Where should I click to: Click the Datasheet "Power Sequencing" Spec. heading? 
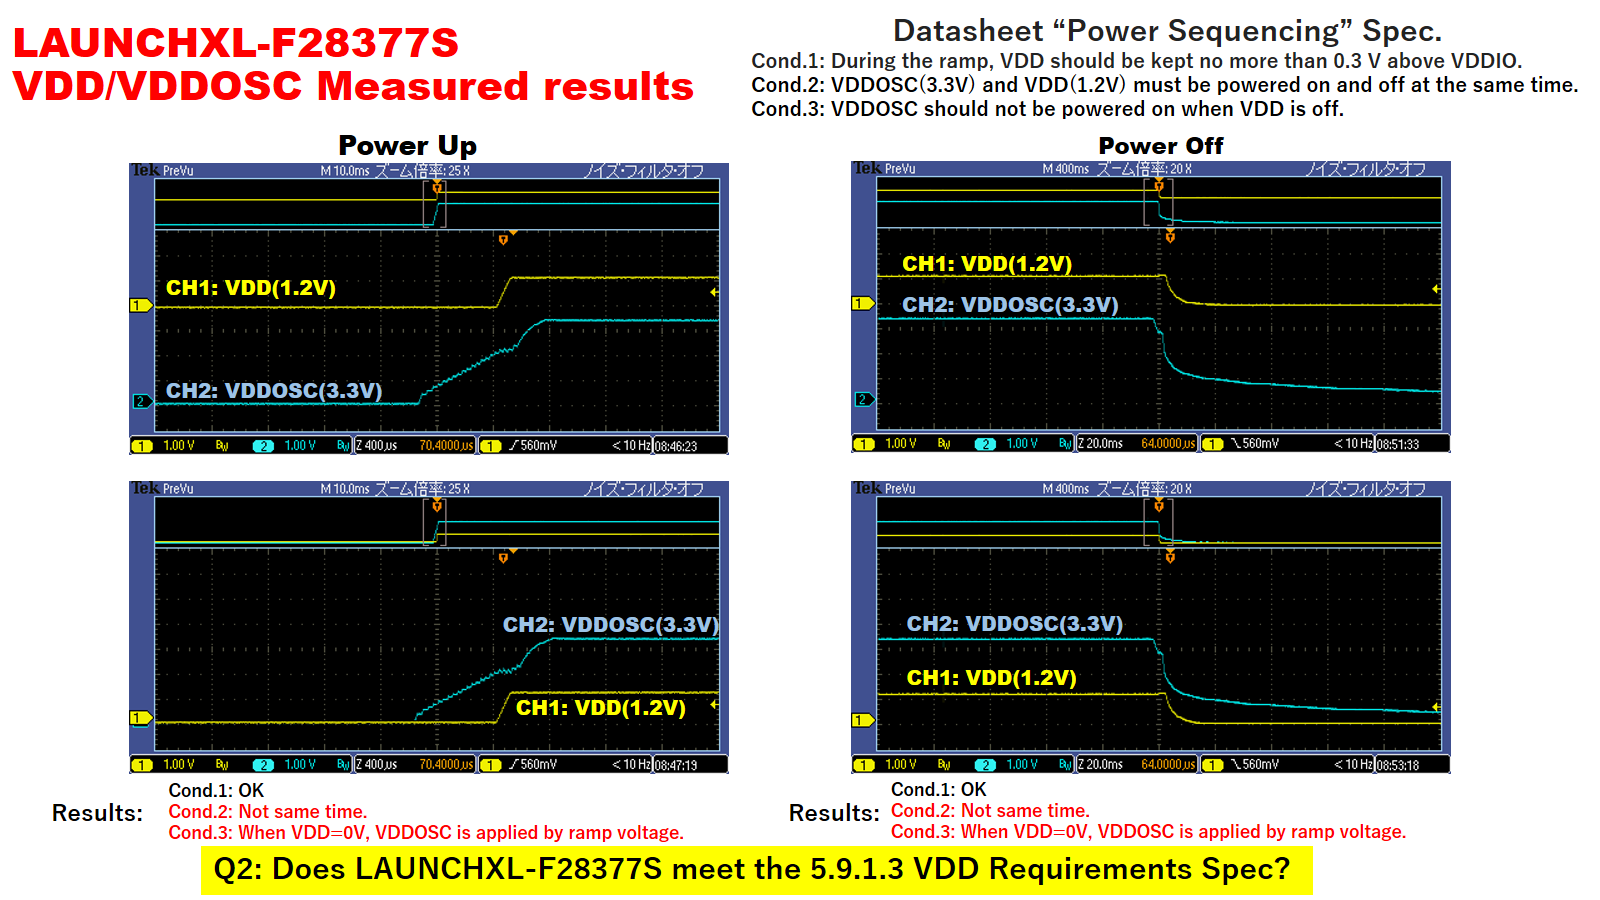1167,31
